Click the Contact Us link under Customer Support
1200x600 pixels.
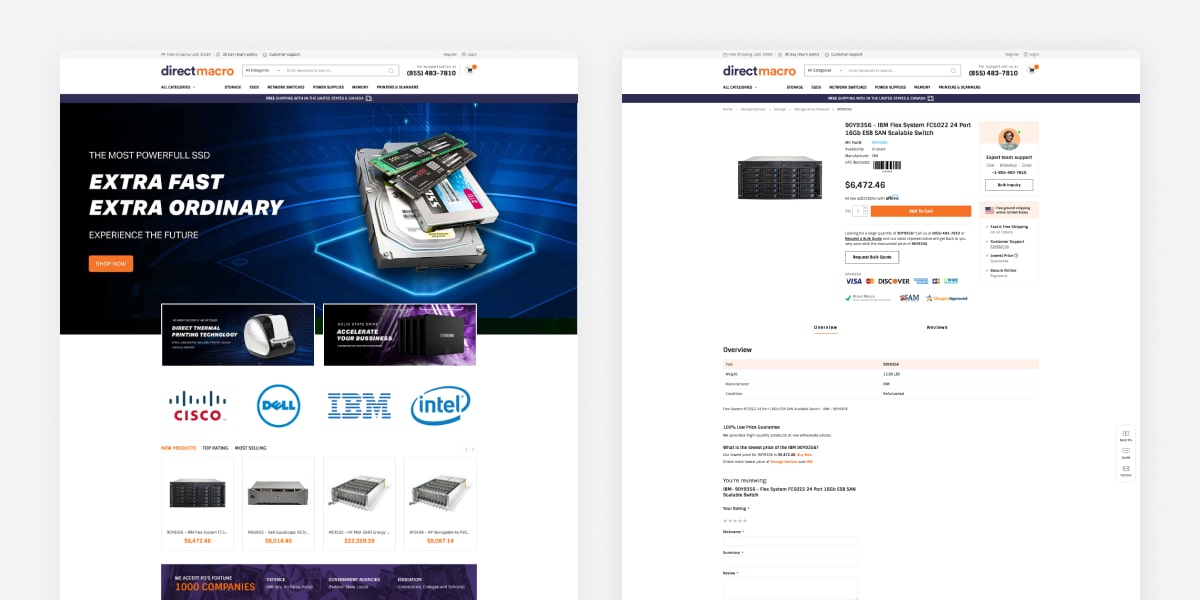(999, 246)
